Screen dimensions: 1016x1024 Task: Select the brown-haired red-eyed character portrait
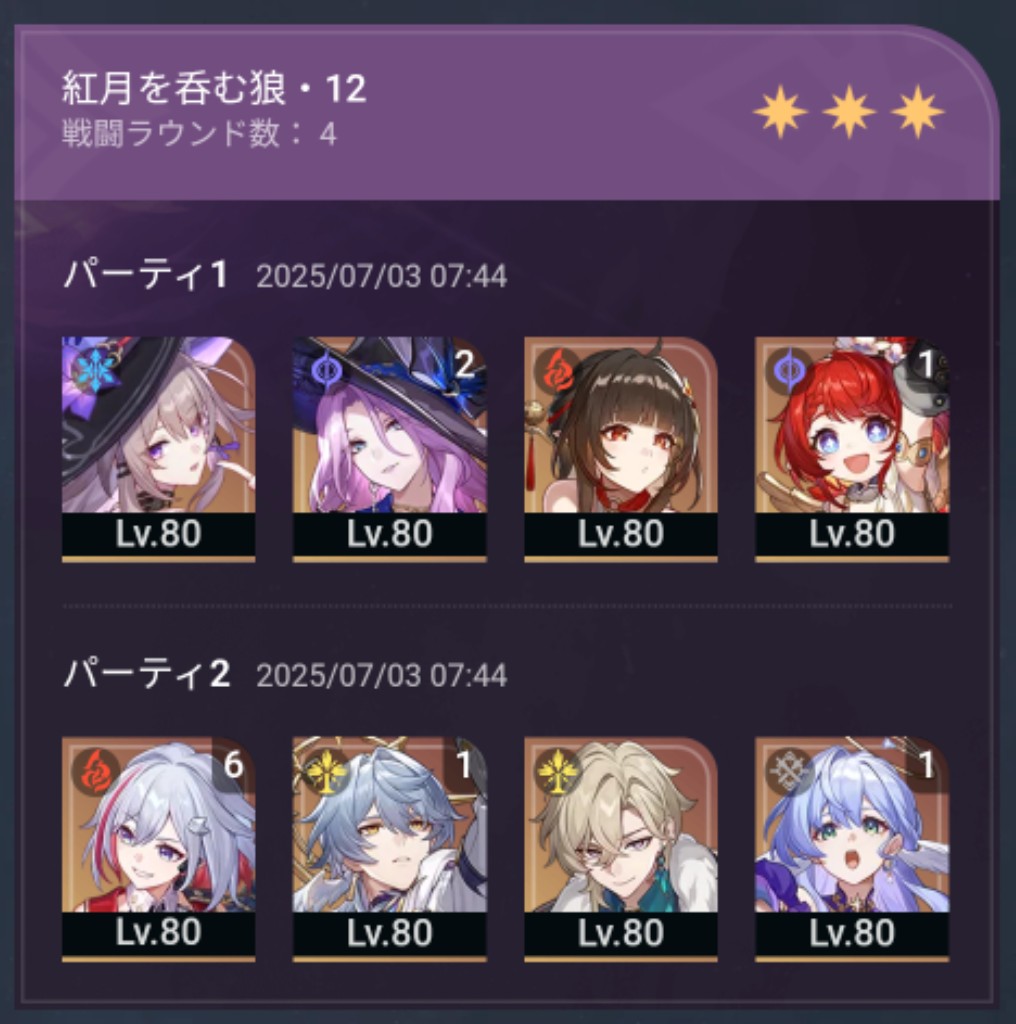pyautogui.click(x=621, y=449)
